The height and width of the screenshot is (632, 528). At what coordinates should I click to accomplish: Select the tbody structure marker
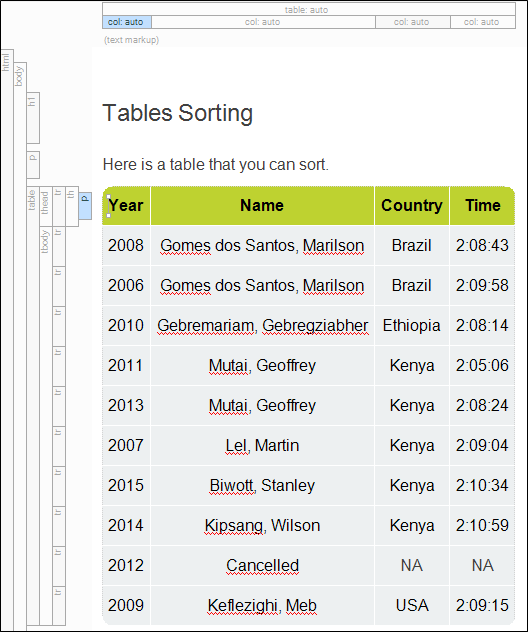(46, 426)
